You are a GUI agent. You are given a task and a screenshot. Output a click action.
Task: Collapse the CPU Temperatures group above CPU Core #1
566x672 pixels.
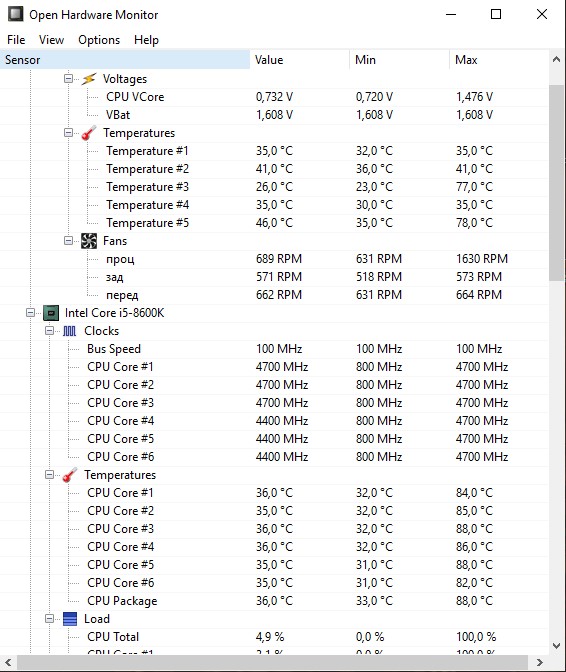point(49,474)
